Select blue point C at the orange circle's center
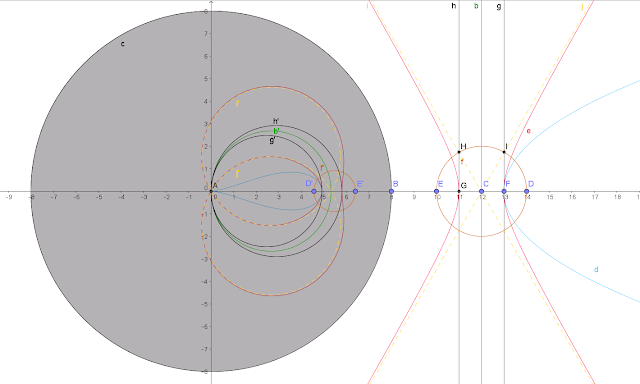Image resolution: width=640 pixels, height=384 pixels. point(482,191)
